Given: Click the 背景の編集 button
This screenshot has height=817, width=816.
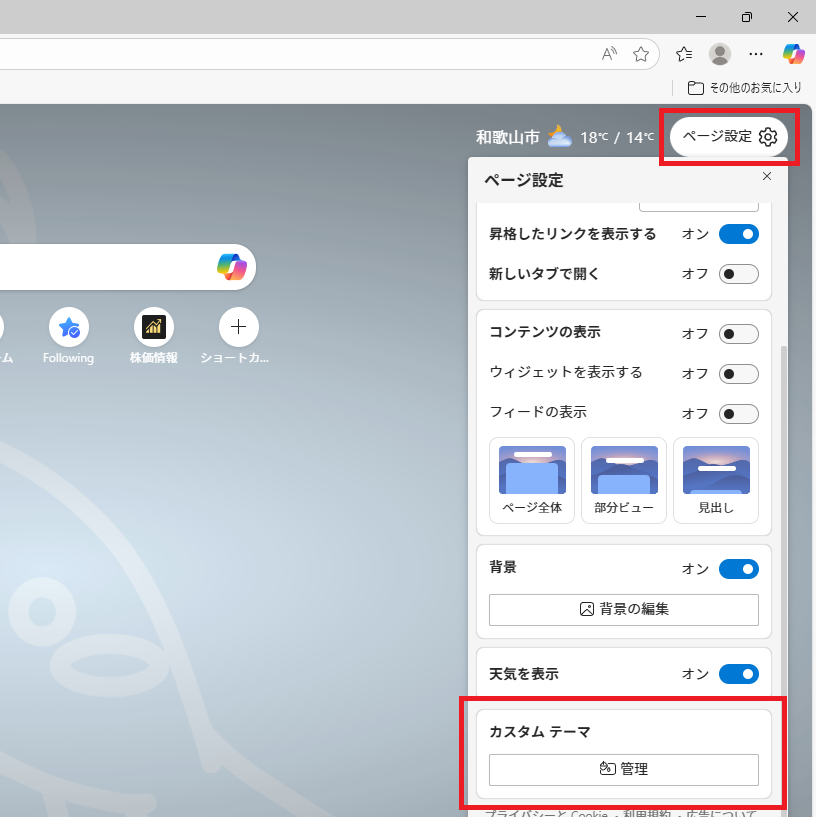Looking at the screenshot, I should (623, 609).
